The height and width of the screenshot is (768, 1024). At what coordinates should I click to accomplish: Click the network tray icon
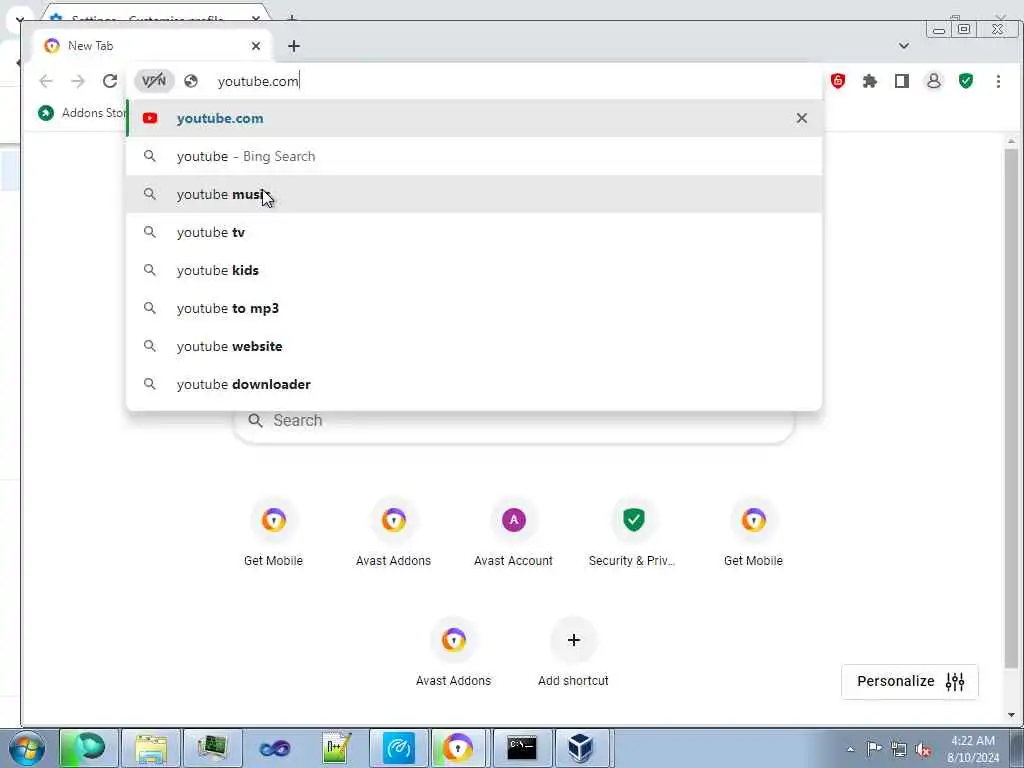[x=899, y=749]
